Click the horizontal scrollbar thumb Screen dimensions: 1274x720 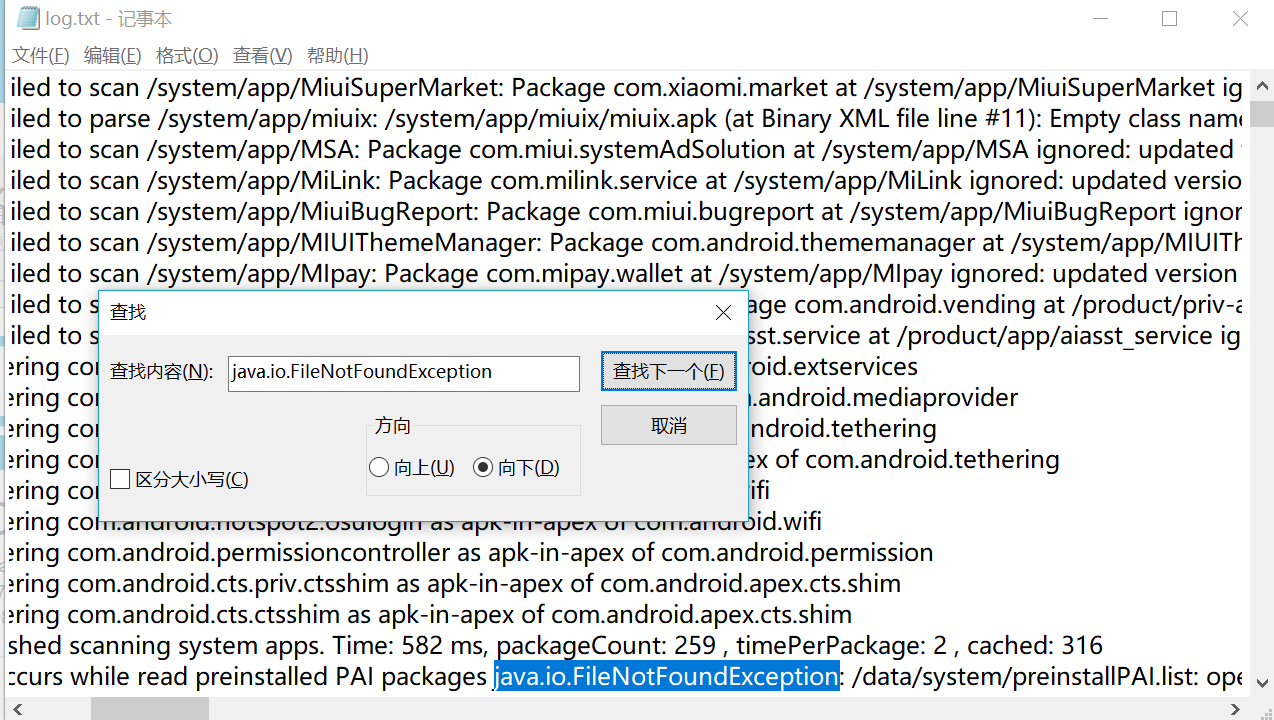click(x=150, y=709)
